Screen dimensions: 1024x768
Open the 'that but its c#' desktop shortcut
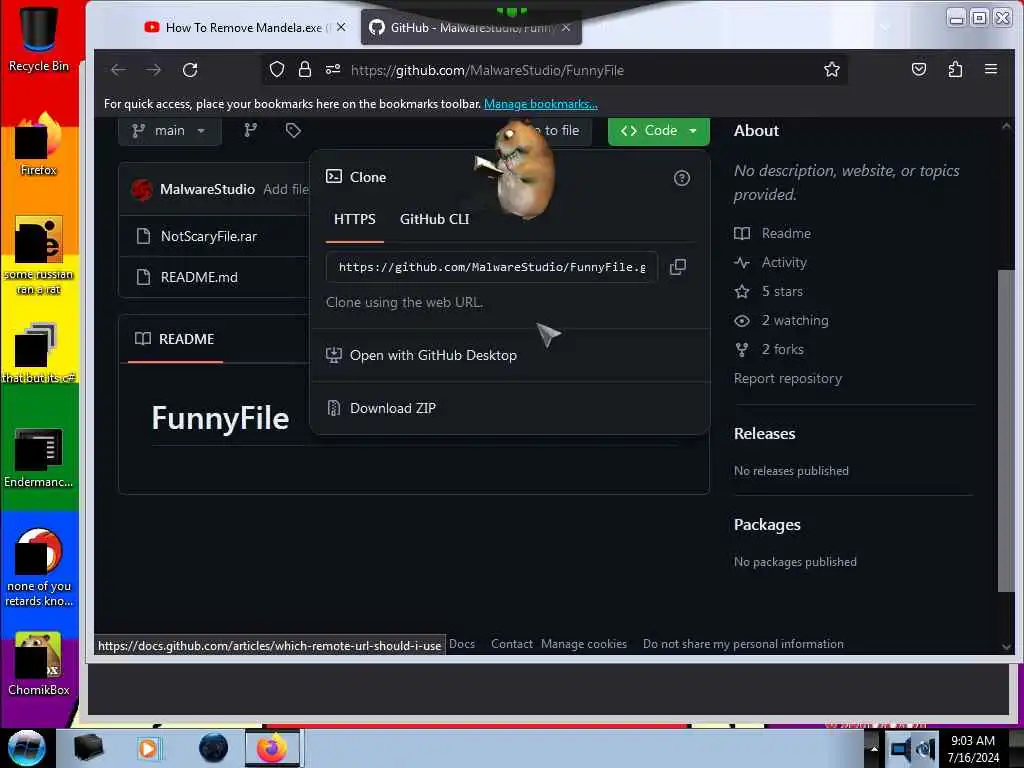click(39, 353)
